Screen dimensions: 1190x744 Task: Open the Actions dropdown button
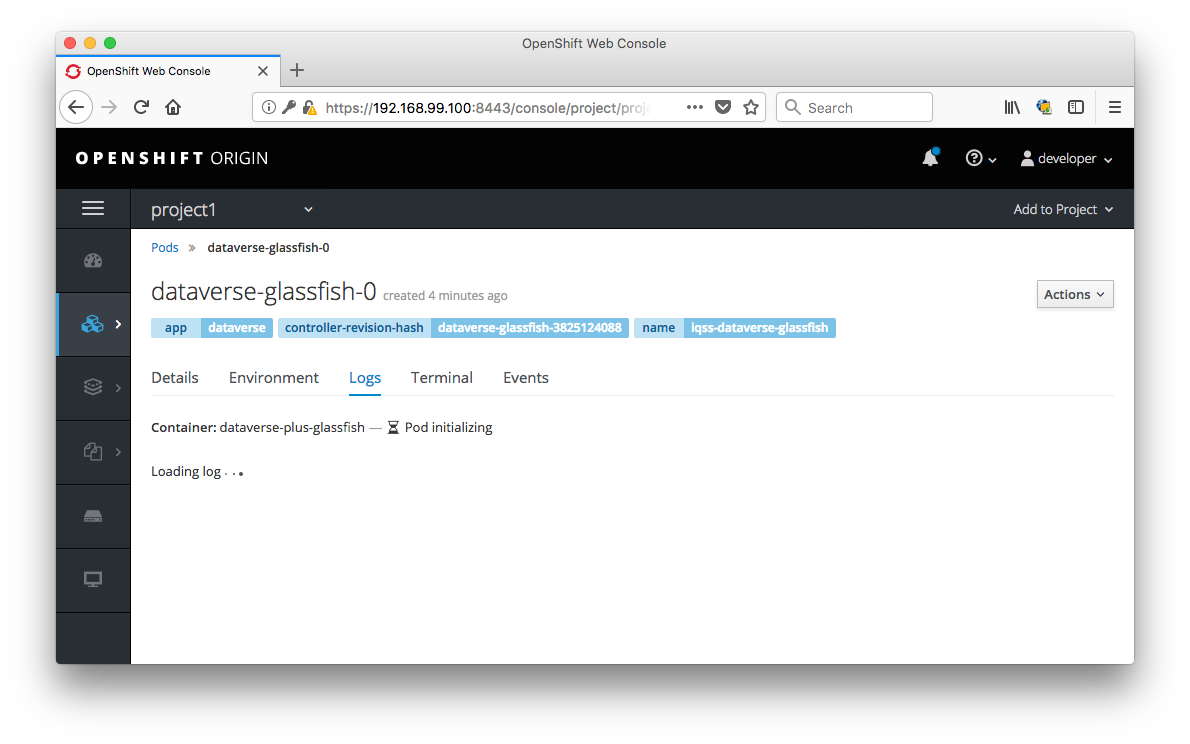click(1075, 295)
